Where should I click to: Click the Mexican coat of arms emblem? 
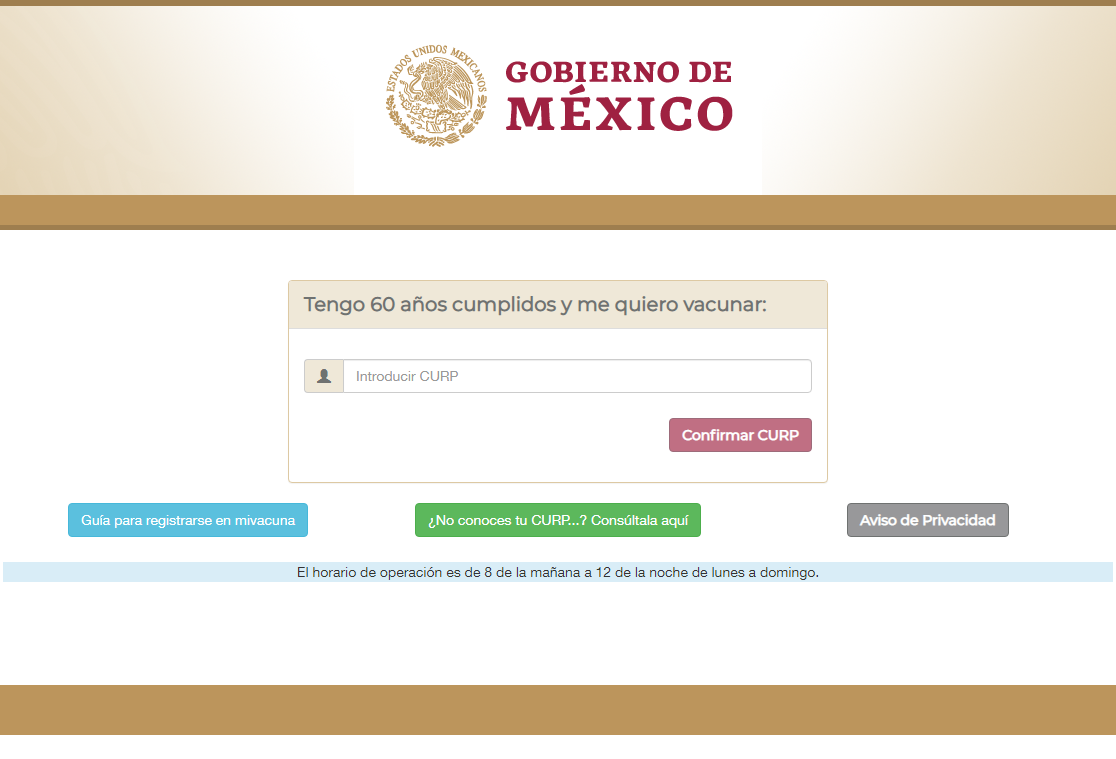click(437, 96)
